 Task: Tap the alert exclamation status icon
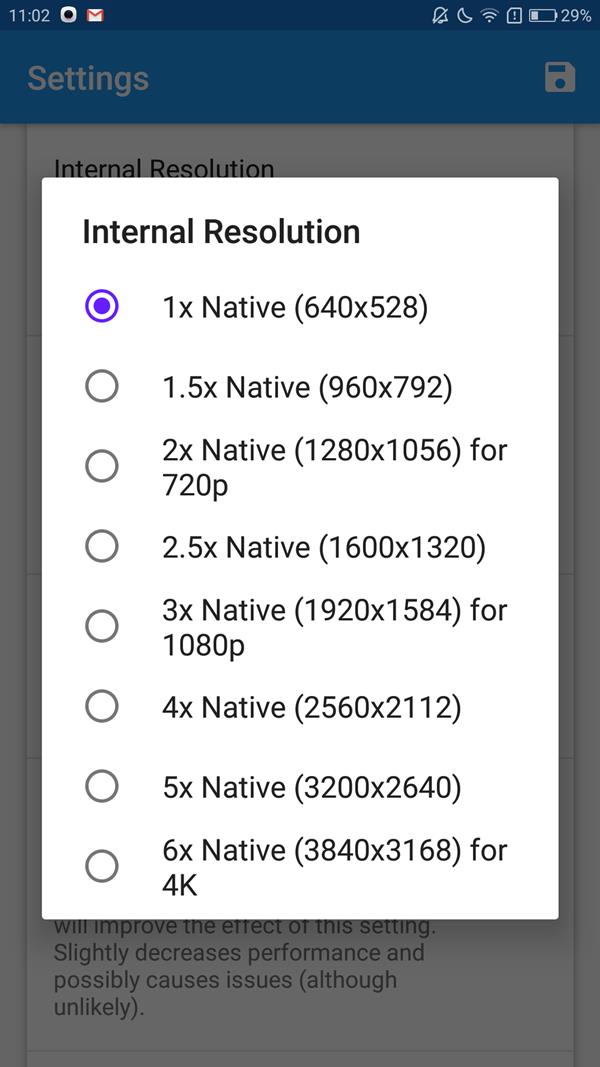pos(514,15)
